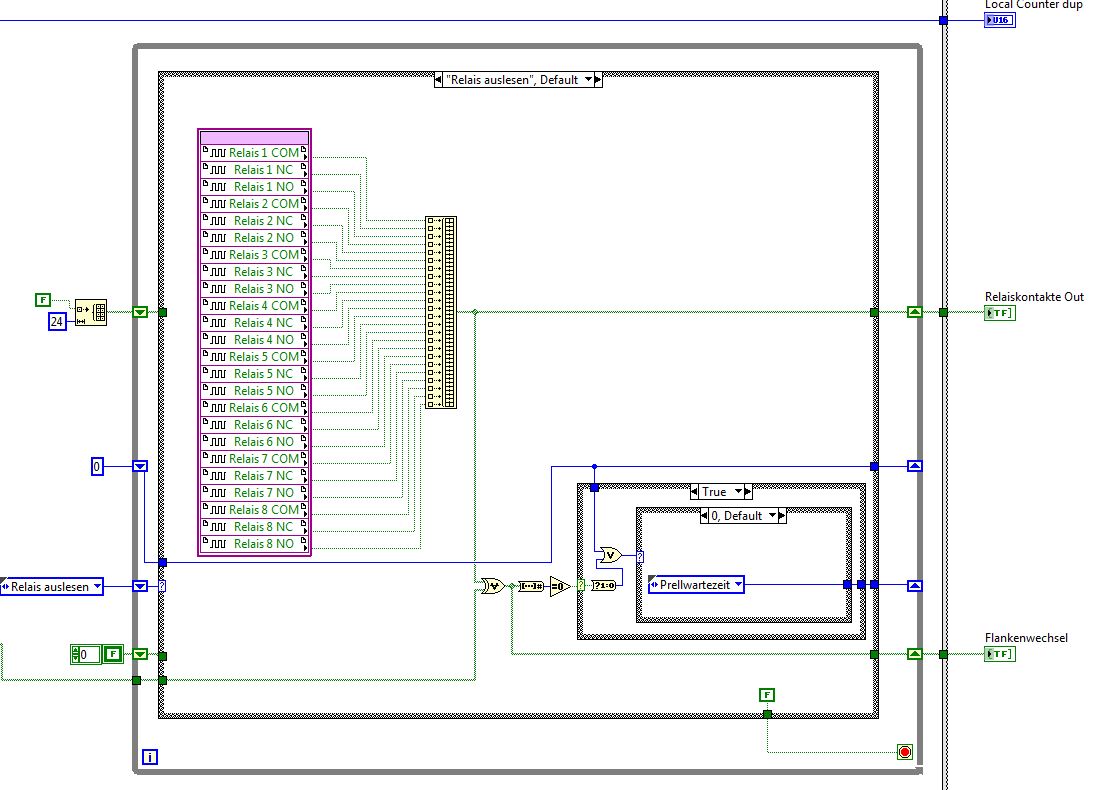Select the Relais 8 COM element
Screen dimensions: 1093x790
[x=254, y=510]
